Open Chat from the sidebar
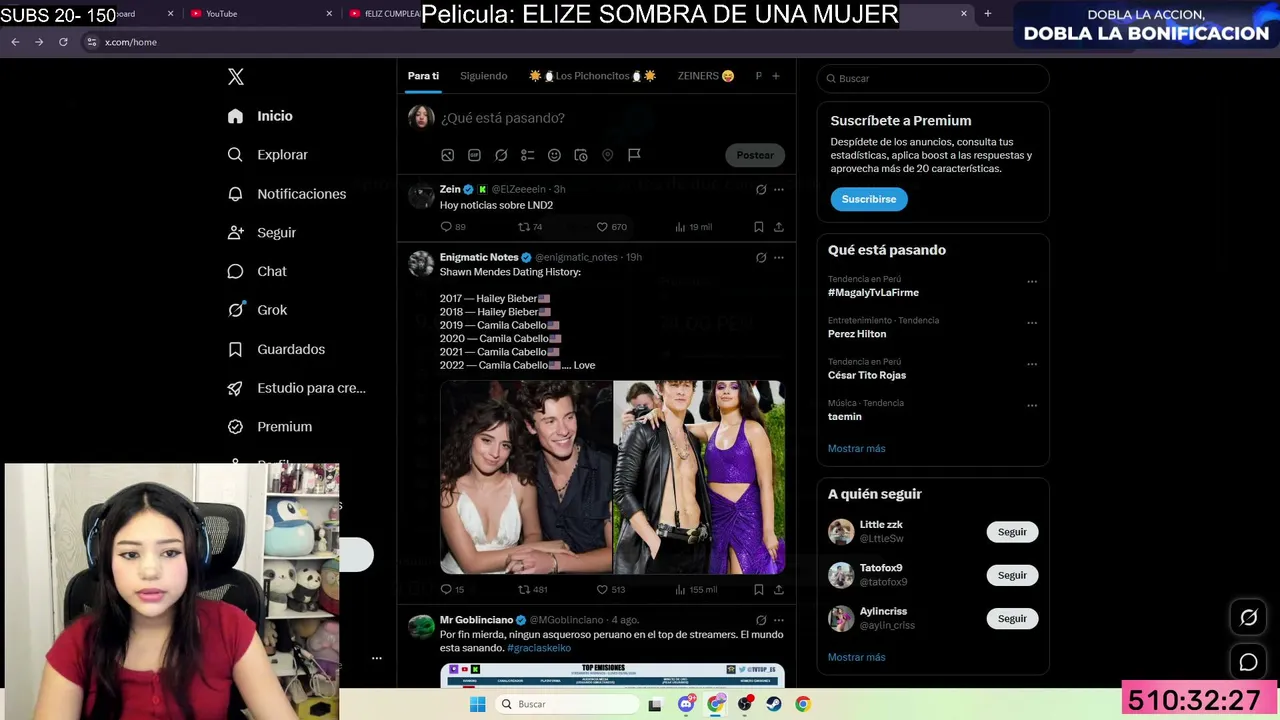 (256, 271)
